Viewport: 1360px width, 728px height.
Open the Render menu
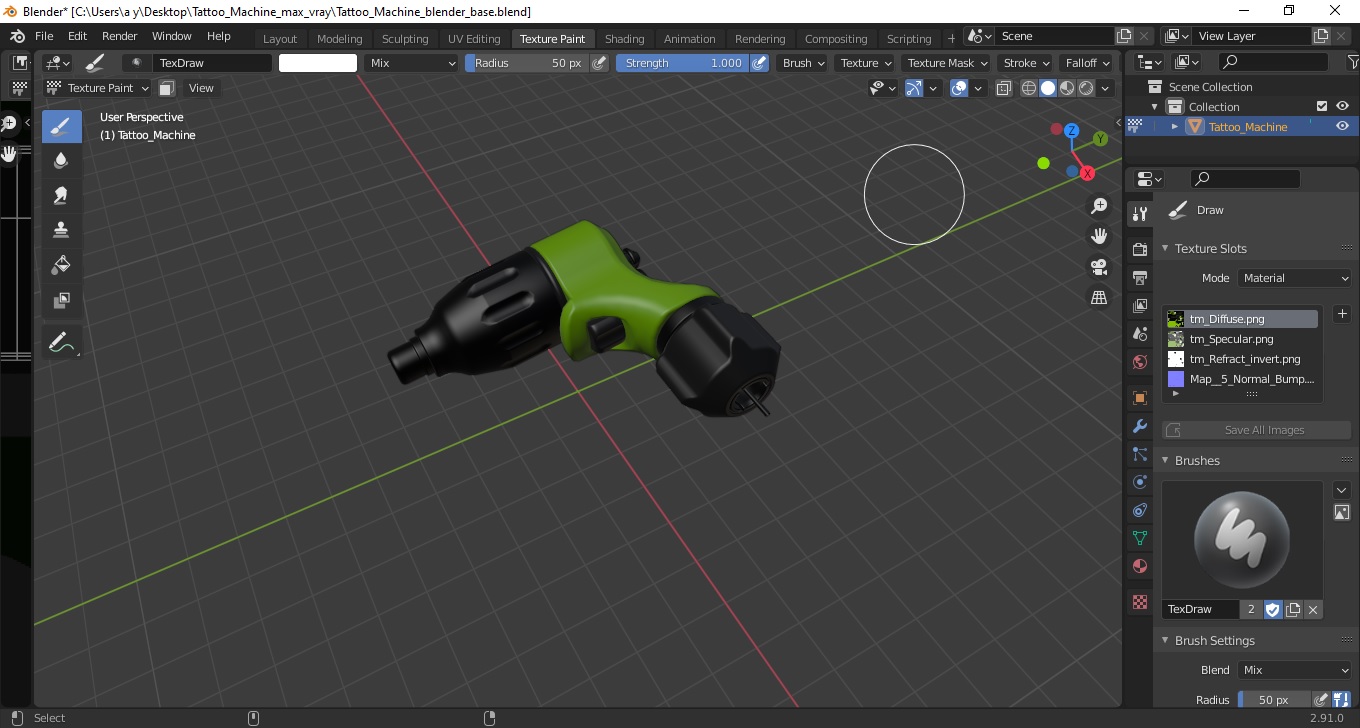click(x=120, y=36)
